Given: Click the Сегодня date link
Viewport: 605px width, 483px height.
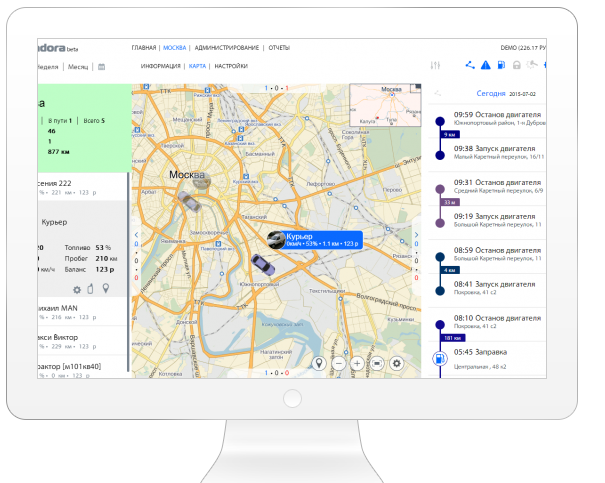Looking at the screenshot, I should coord(490,93).
